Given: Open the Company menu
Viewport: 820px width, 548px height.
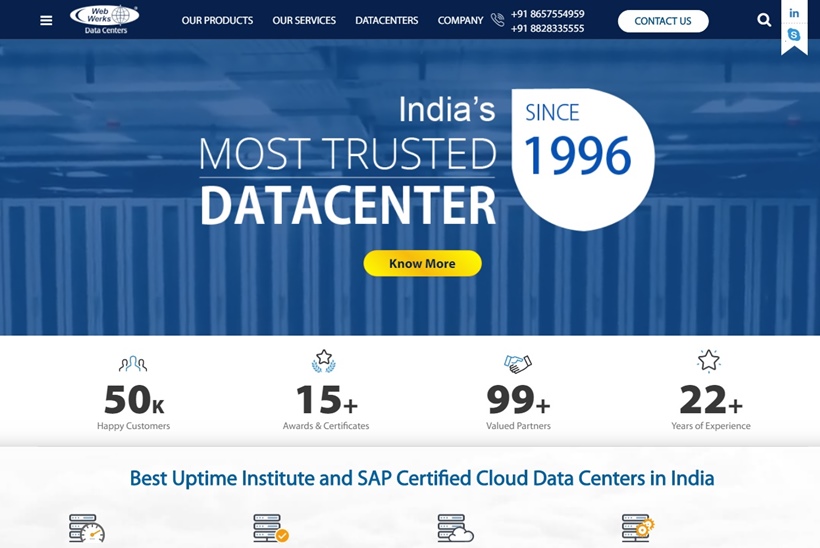Looking at the screenshot, I should [460, 20].
